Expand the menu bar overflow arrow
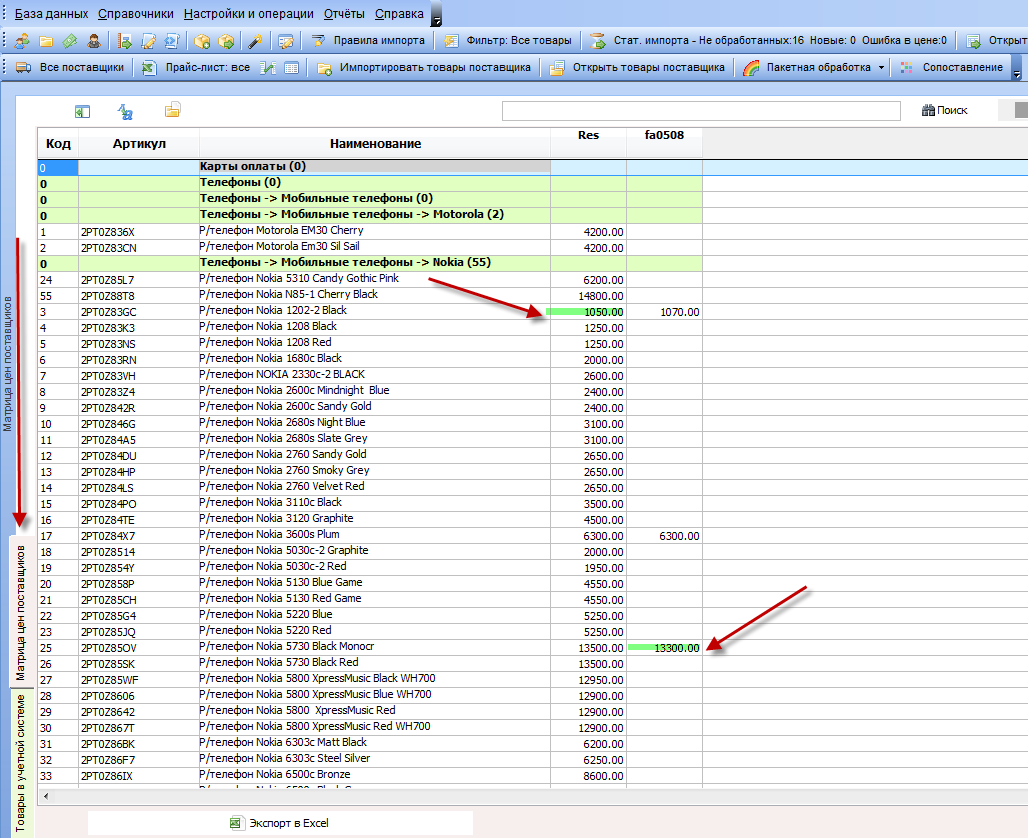1028x838 pixels. (436, 14)
